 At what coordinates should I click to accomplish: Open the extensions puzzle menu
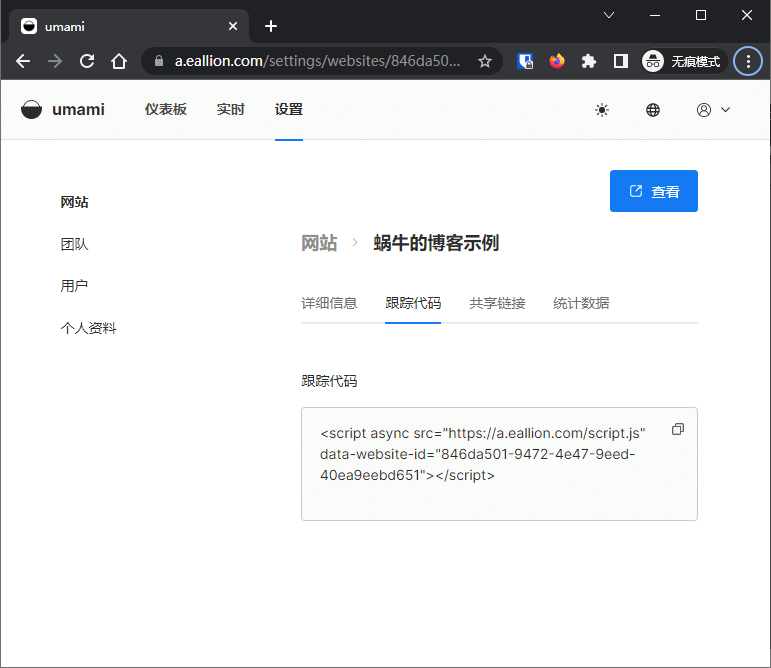tap(589, 61)
